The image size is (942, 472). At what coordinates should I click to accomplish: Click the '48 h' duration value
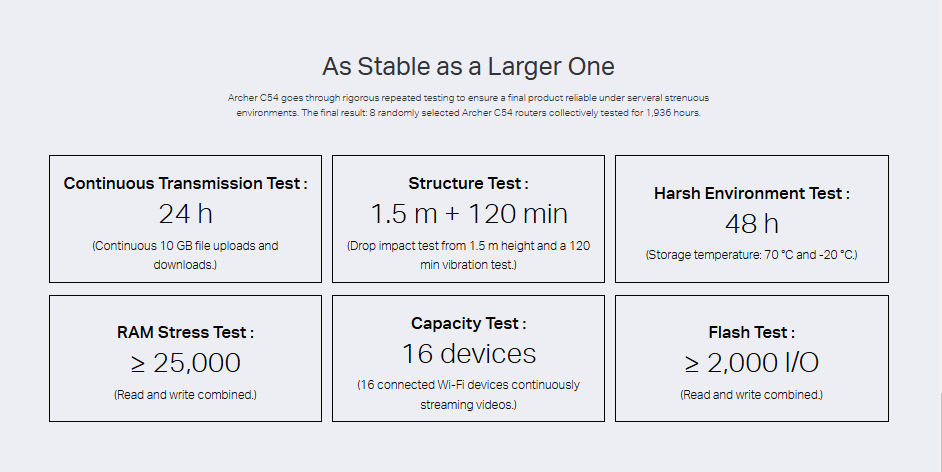[x=751, y=224]
